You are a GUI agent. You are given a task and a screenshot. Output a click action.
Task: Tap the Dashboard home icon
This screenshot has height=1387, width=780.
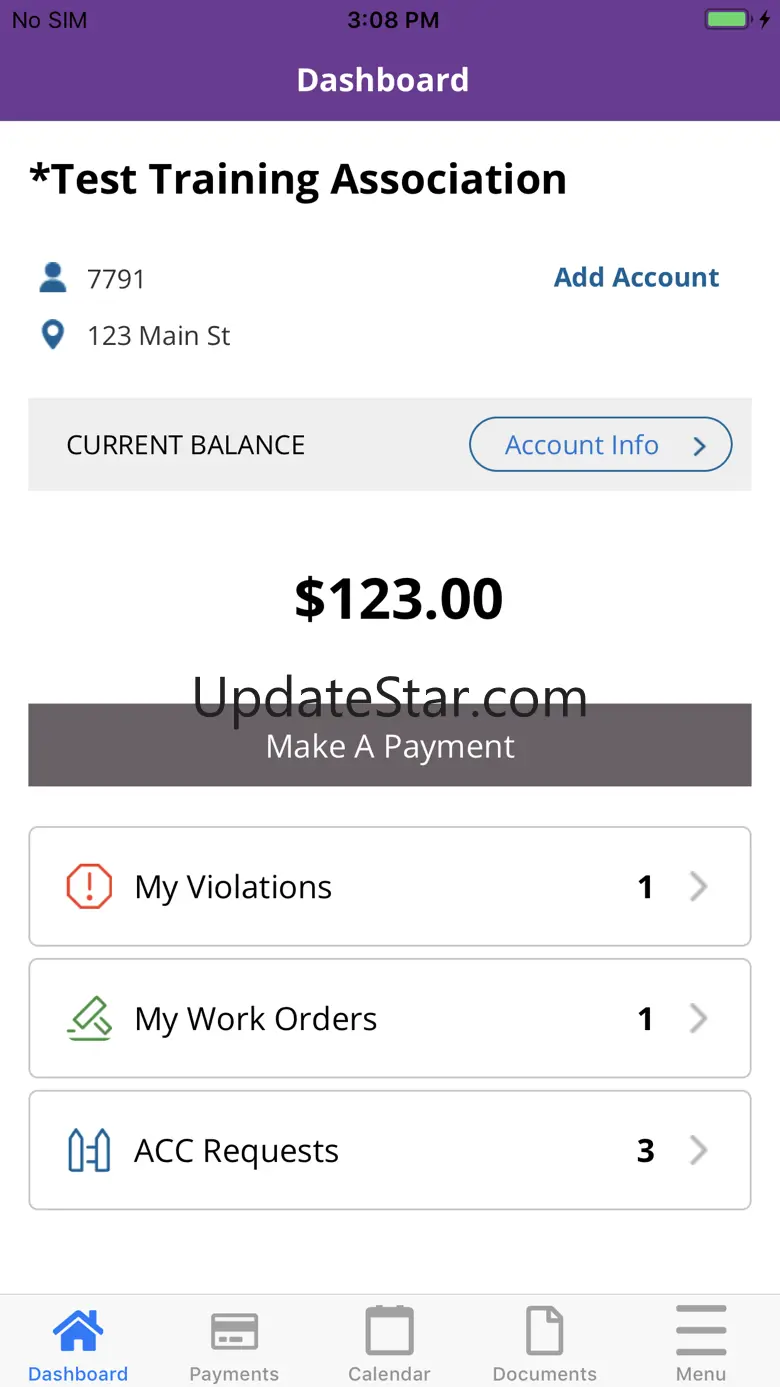[x=78, y=1331]
